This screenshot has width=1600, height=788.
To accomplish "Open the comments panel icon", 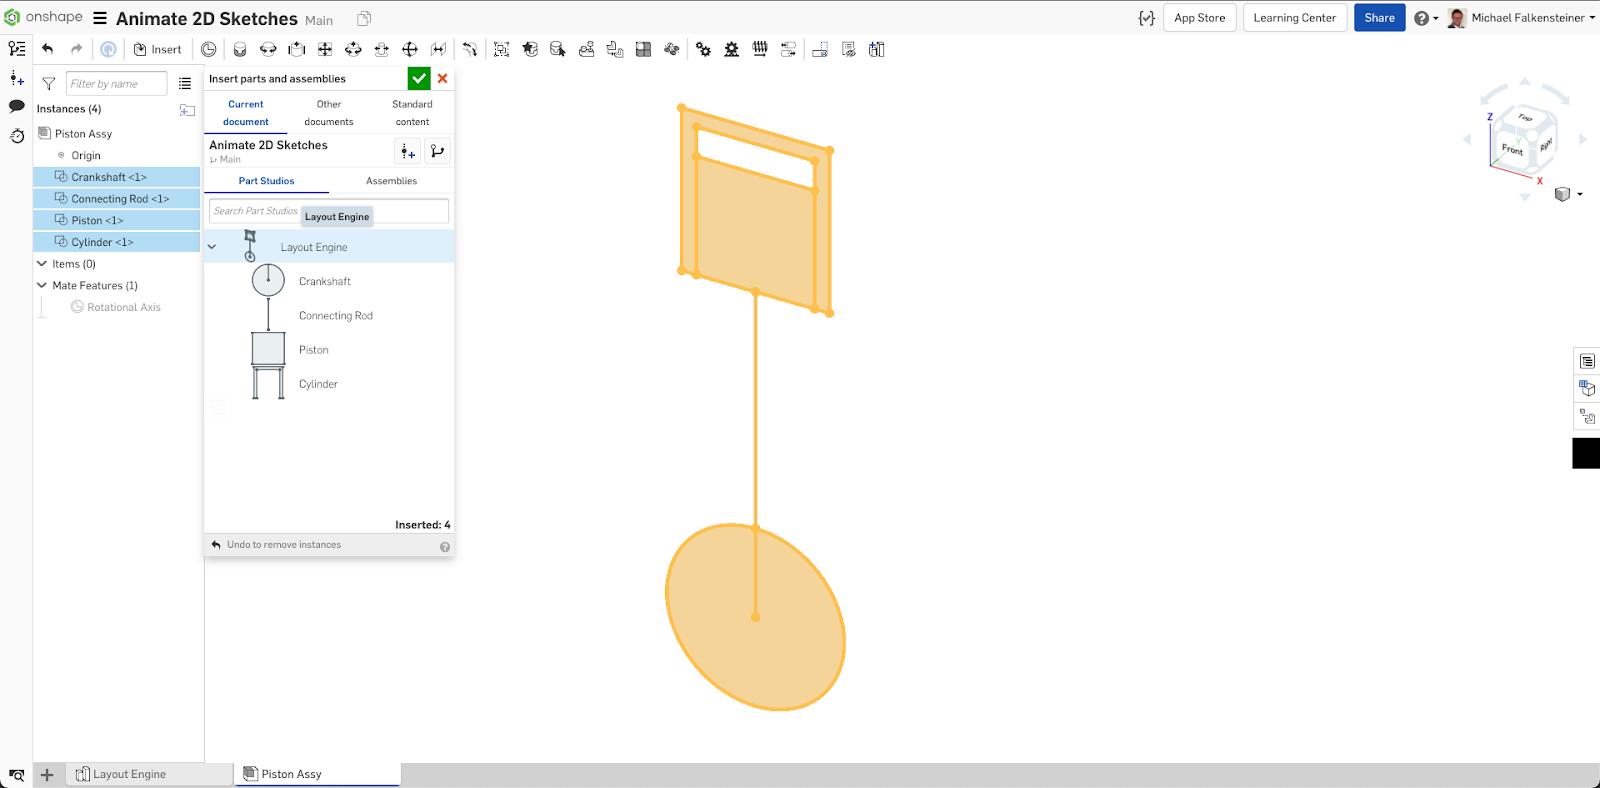I will (16, 106).
